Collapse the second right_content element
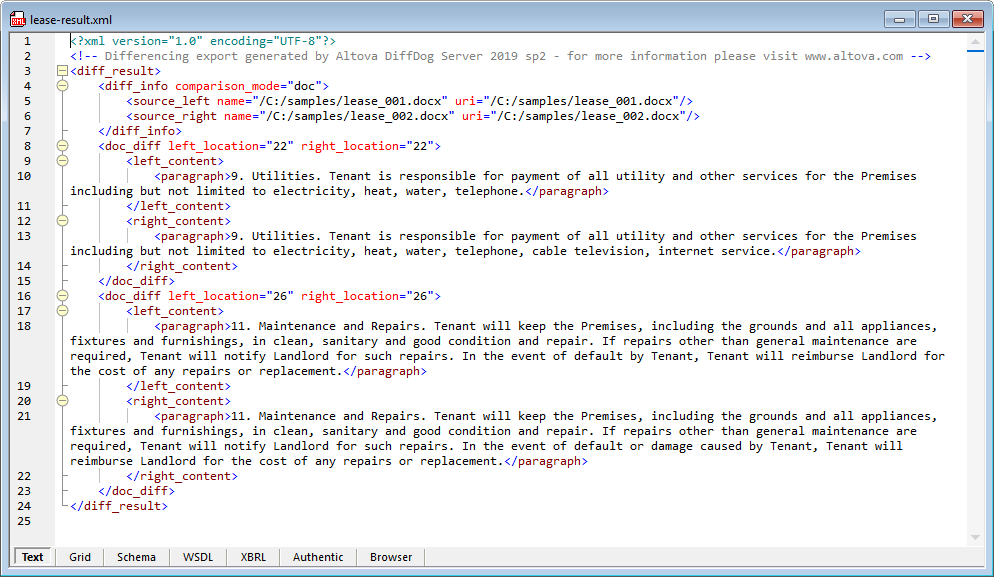This screenshot has height=577, width=994. tap(62, 400)
